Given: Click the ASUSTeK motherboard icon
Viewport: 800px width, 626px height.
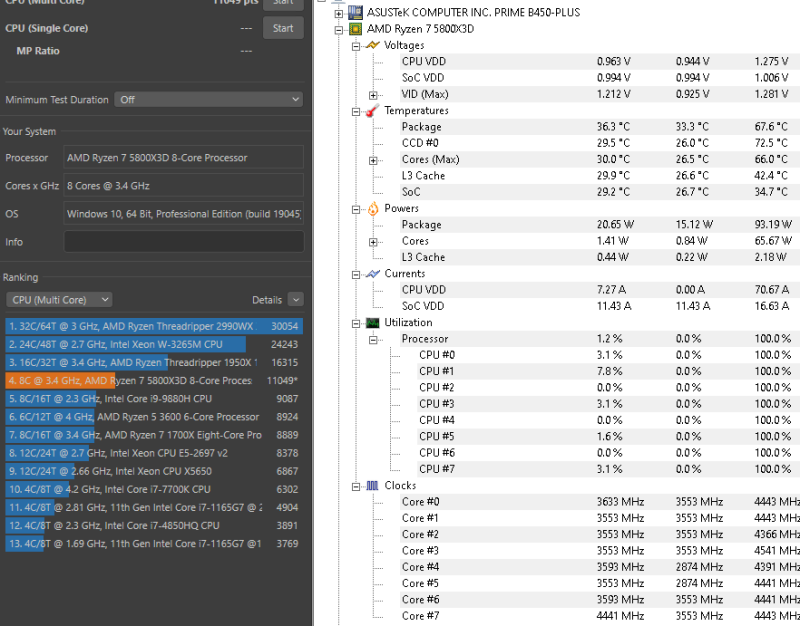Looking at the screenshot, I should 355,12.
